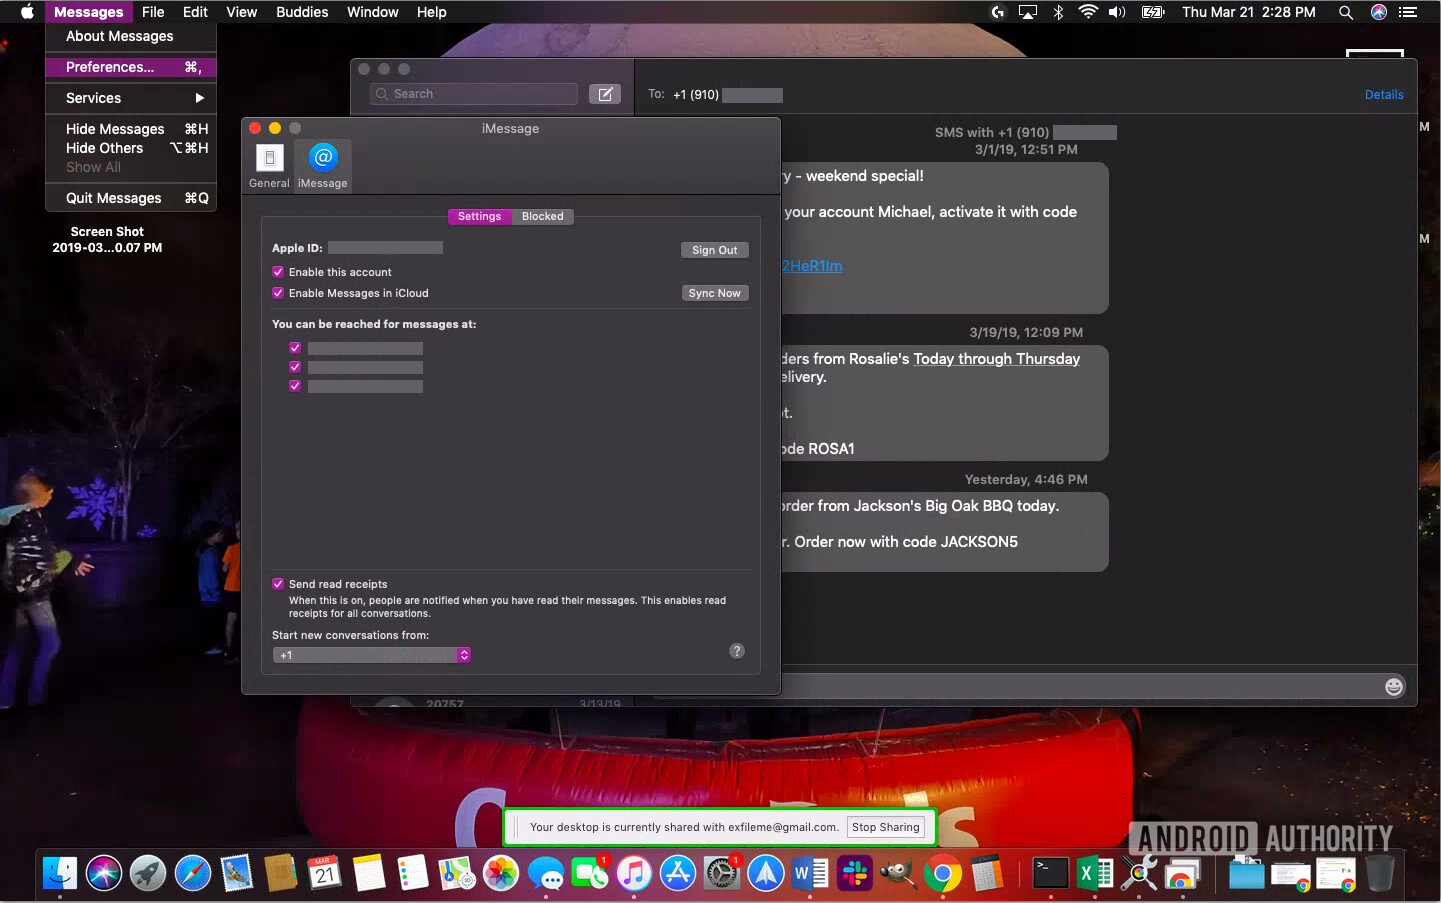Open Spotlight search magnifier in menu bar
1441x903 pixels.
pos(1346,12)
